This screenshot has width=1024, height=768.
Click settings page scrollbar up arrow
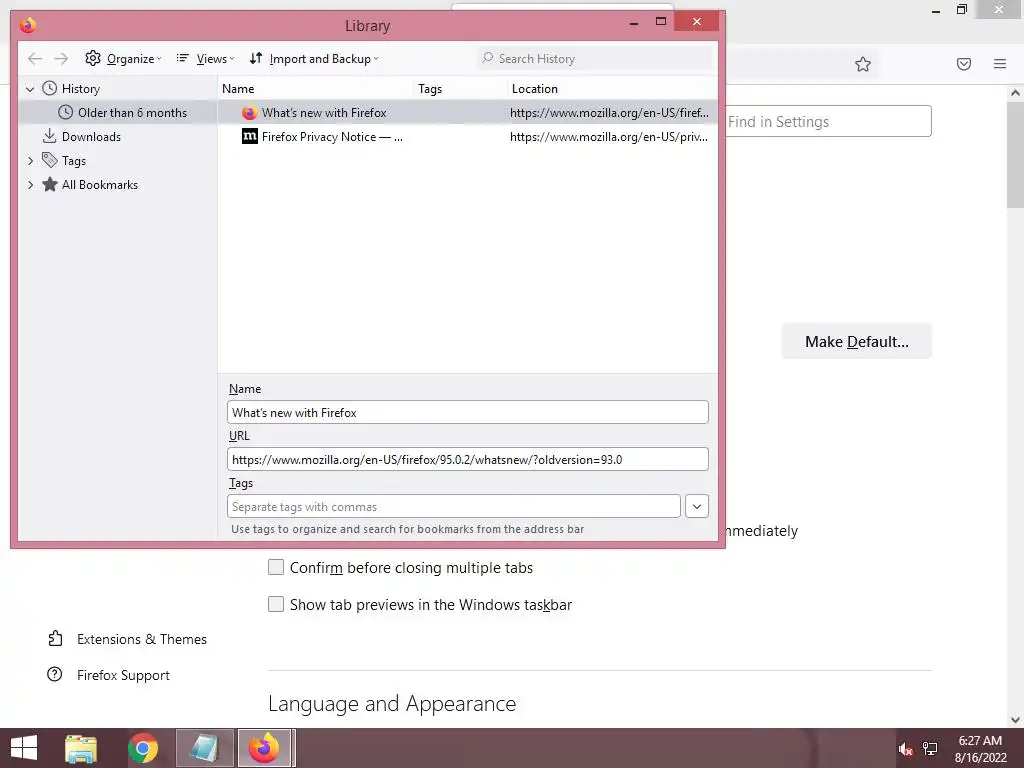click(1016, 93)
